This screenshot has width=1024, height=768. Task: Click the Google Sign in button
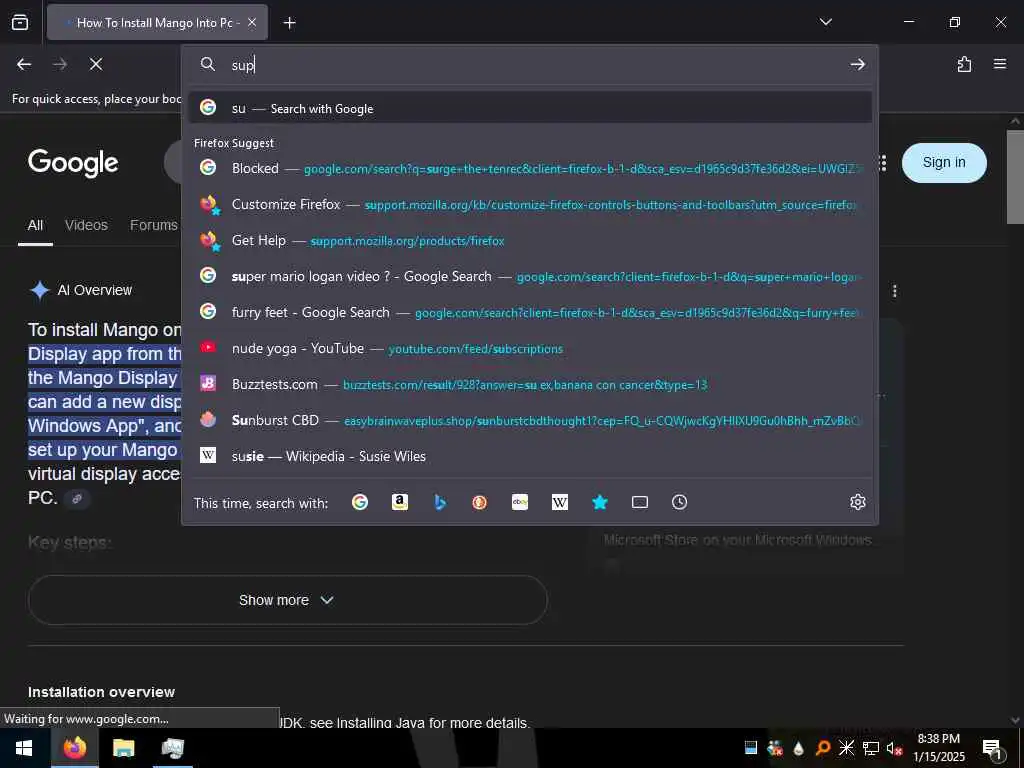click(944, 163)
